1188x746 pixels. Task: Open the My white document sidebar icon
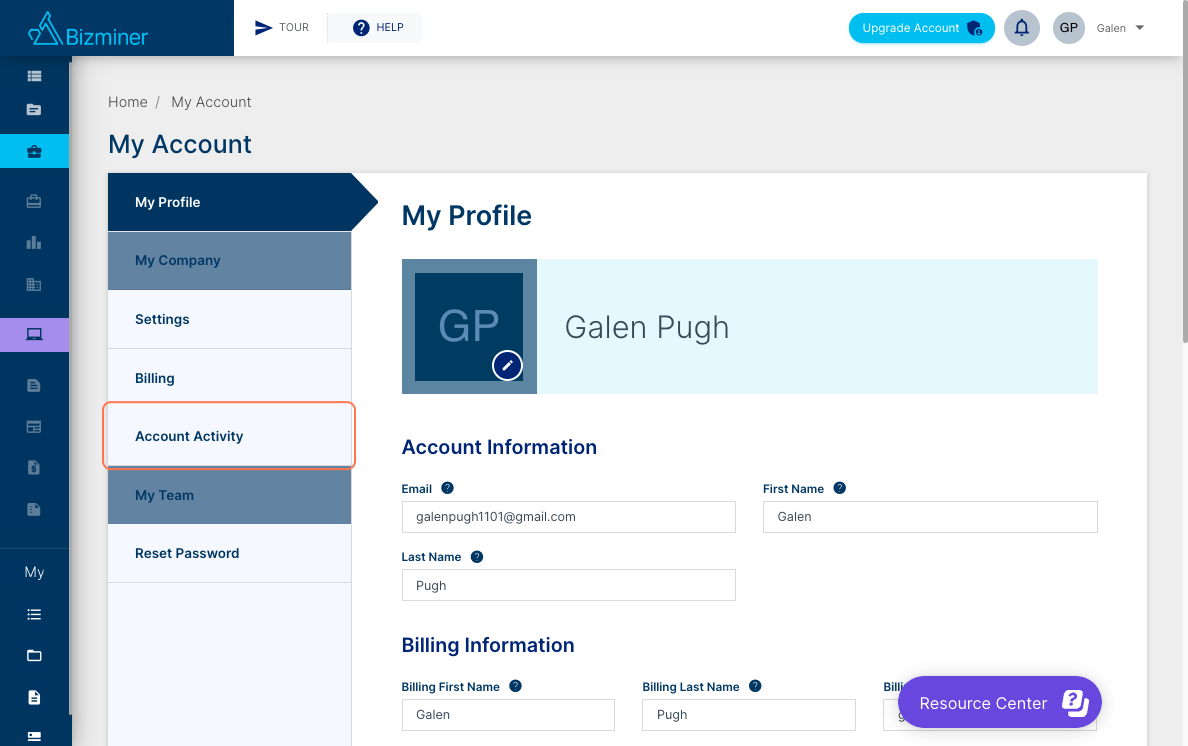34,698
